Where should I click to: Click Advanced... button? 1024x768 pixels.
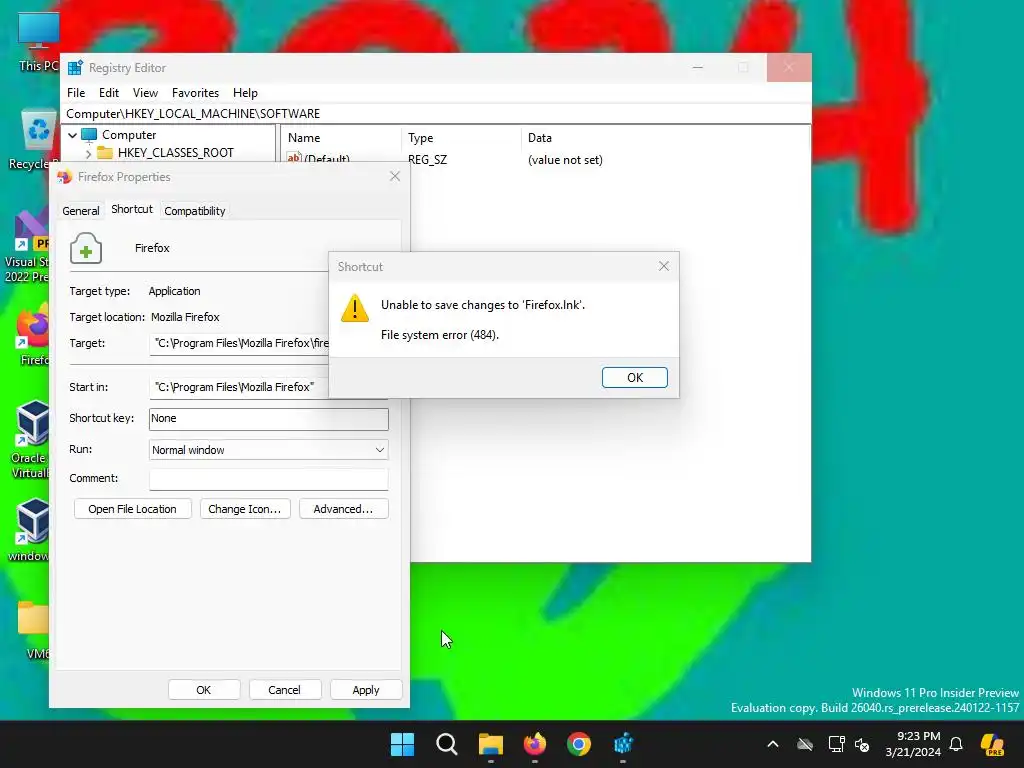(344, 509)
